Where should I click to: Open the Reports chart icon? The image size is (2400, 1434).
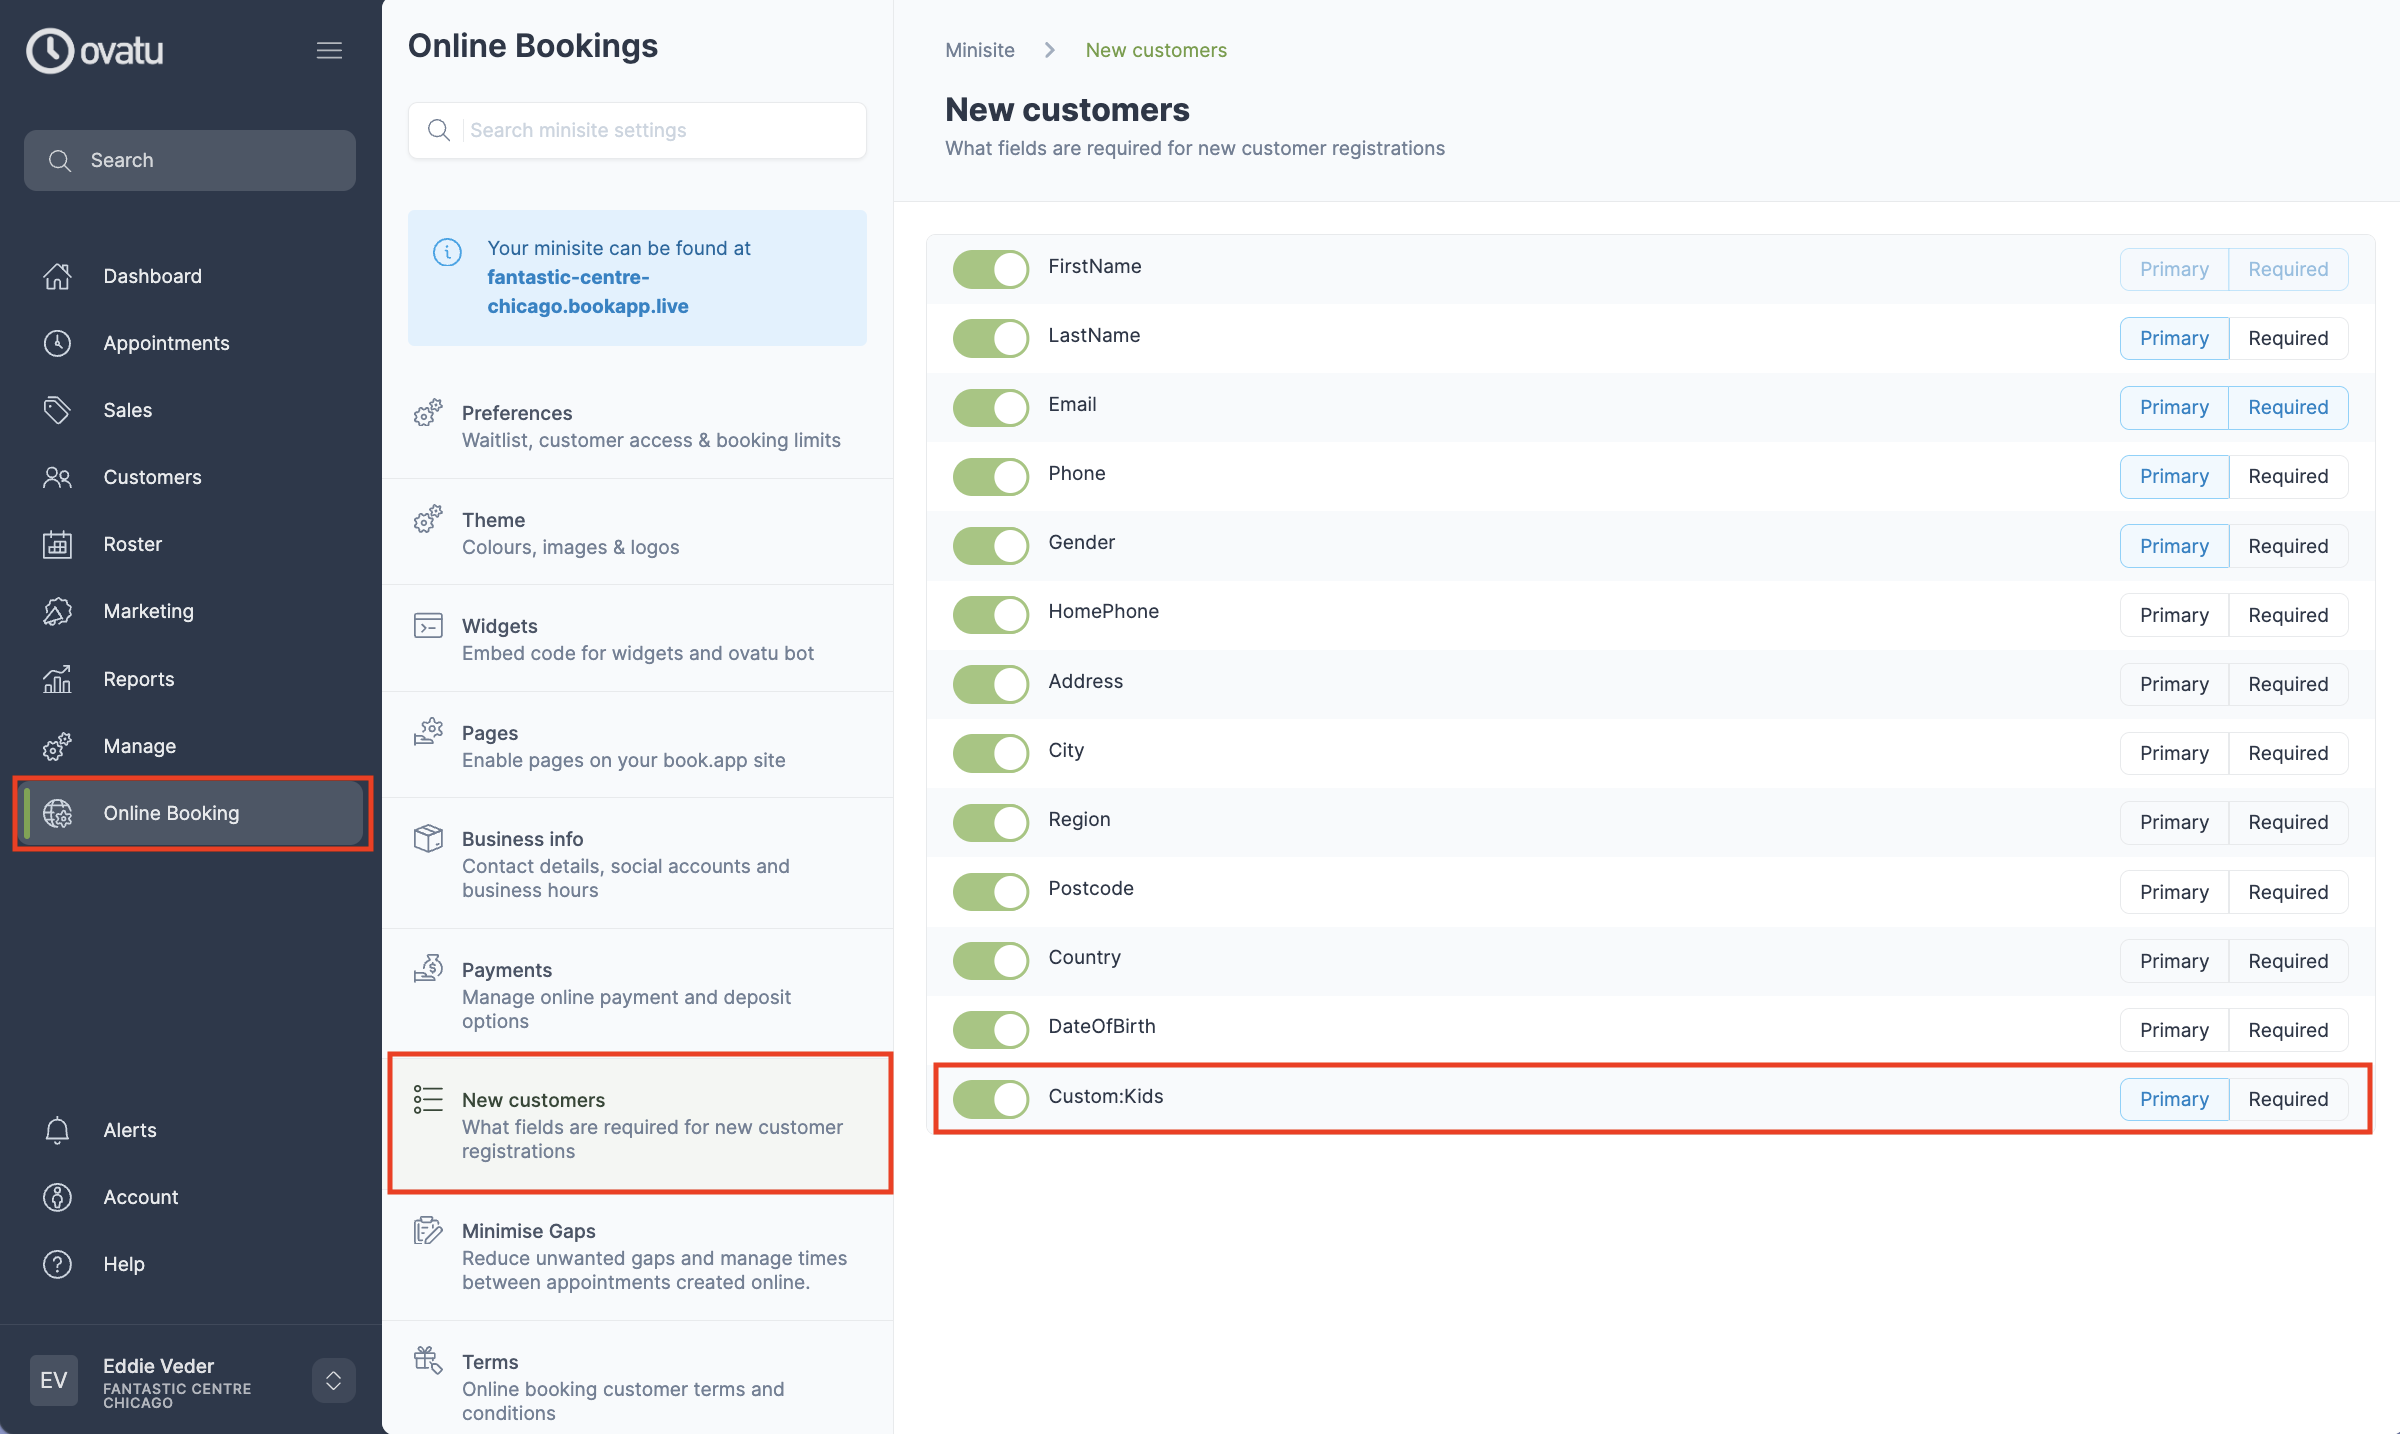pyautogui.click(x=57, y=679)
